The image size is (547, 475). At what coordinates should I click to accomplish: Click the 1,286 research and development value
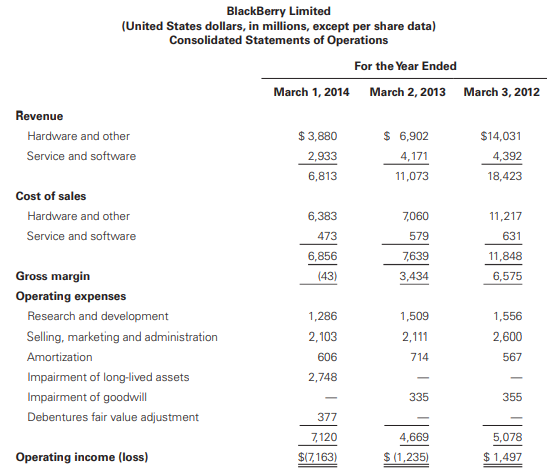click(x=323, y=316)
